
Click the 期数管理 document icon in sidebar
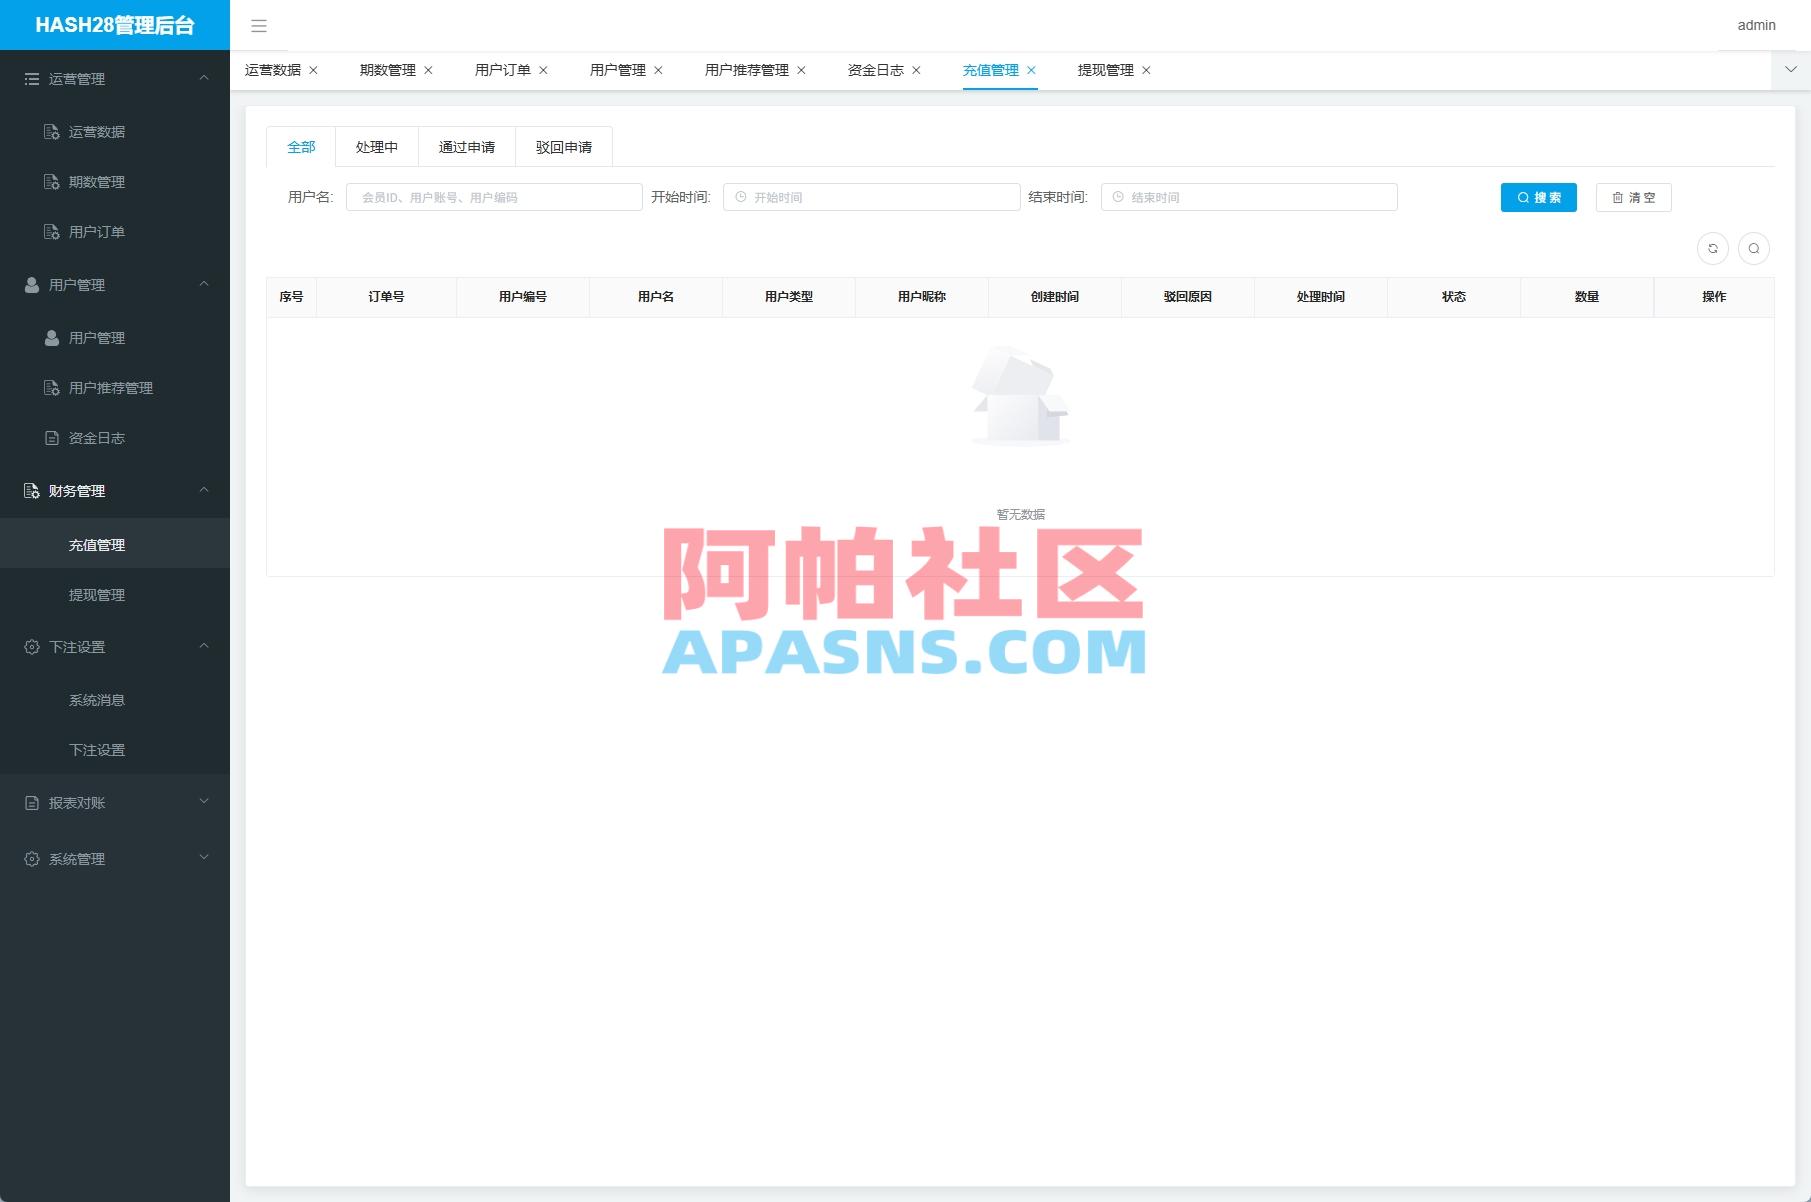point(50,181)
